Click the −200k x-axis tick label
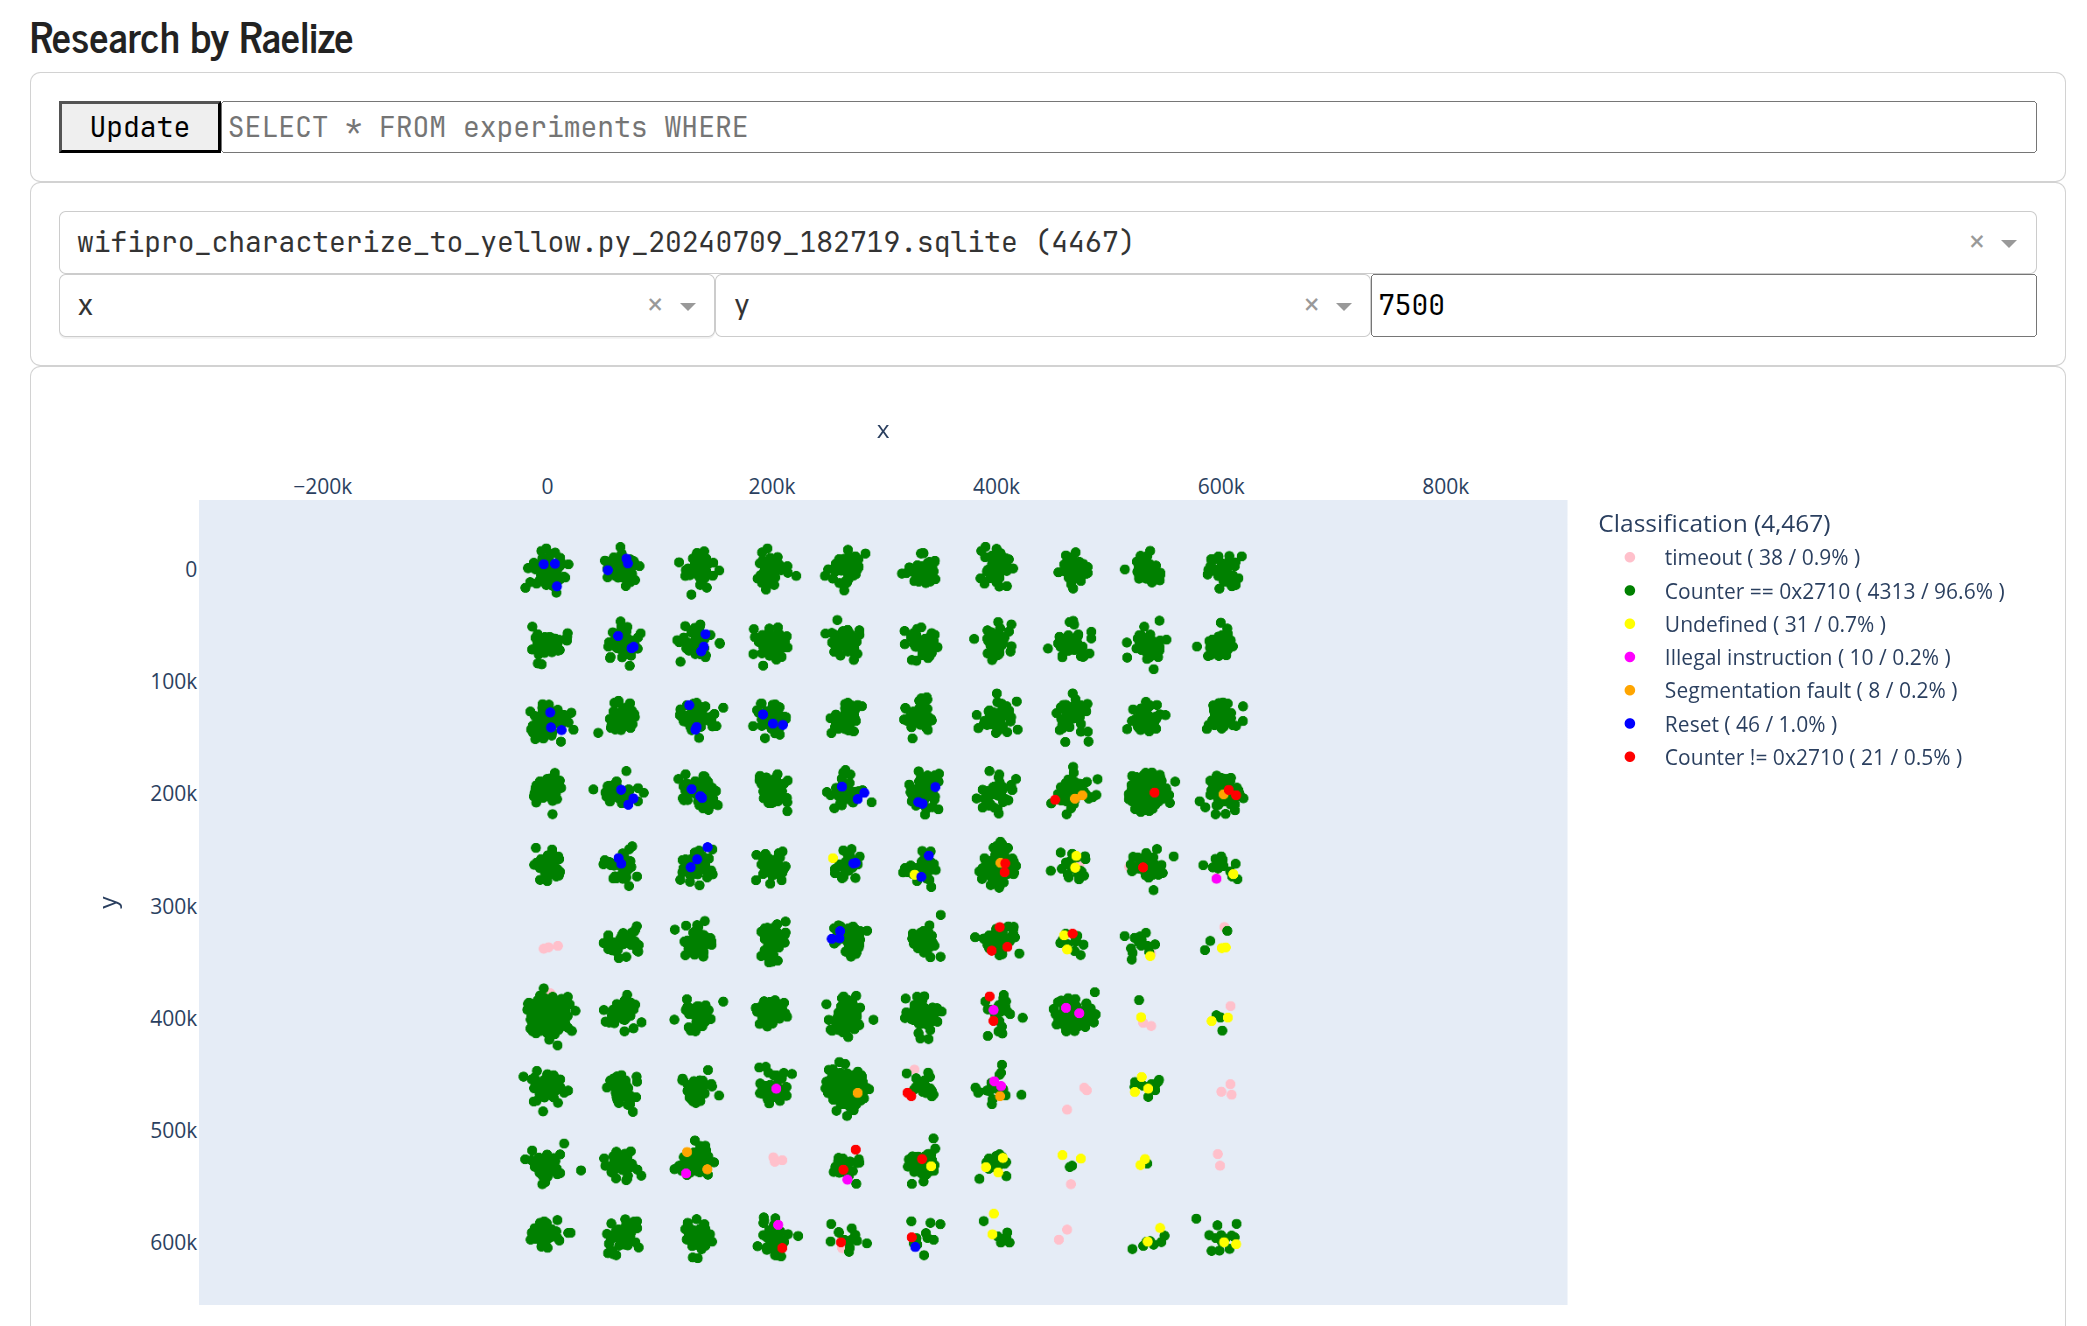Viewport: 2087px width, 1326px height. tap(322, 486)
